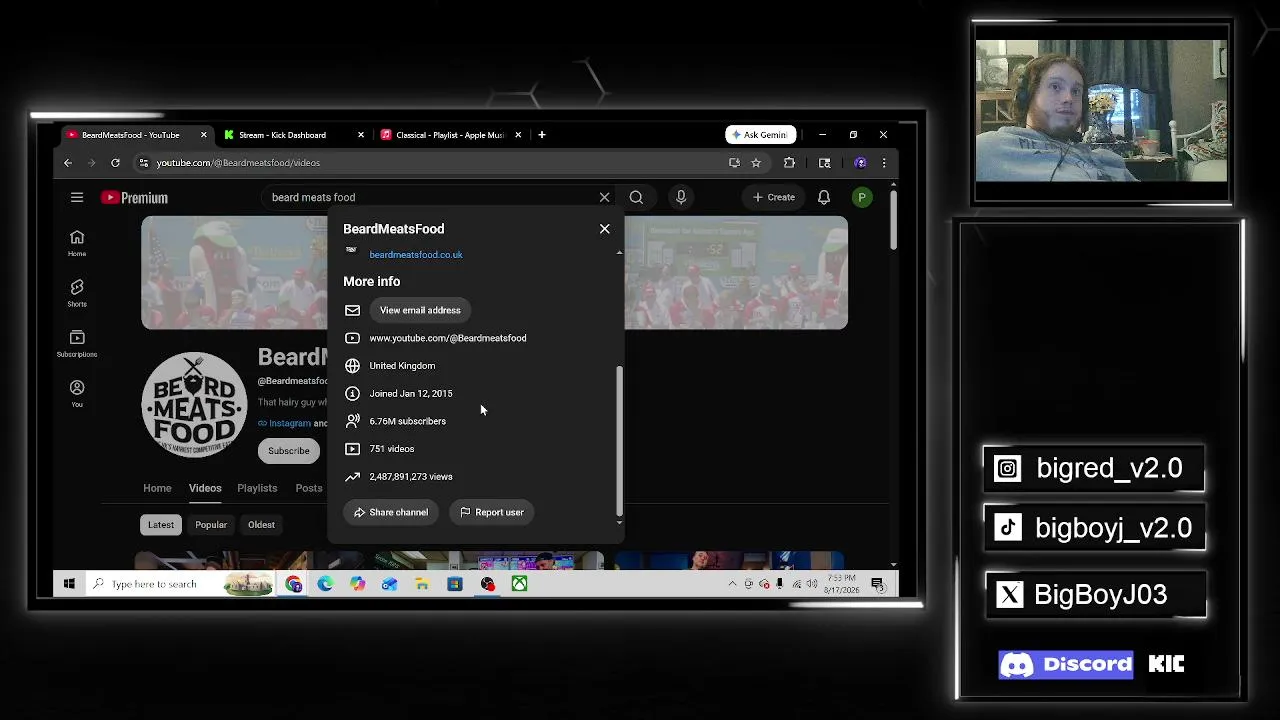Open the channel Posts tab
This screenshot has height=720, width=1280.
(309, 488)
